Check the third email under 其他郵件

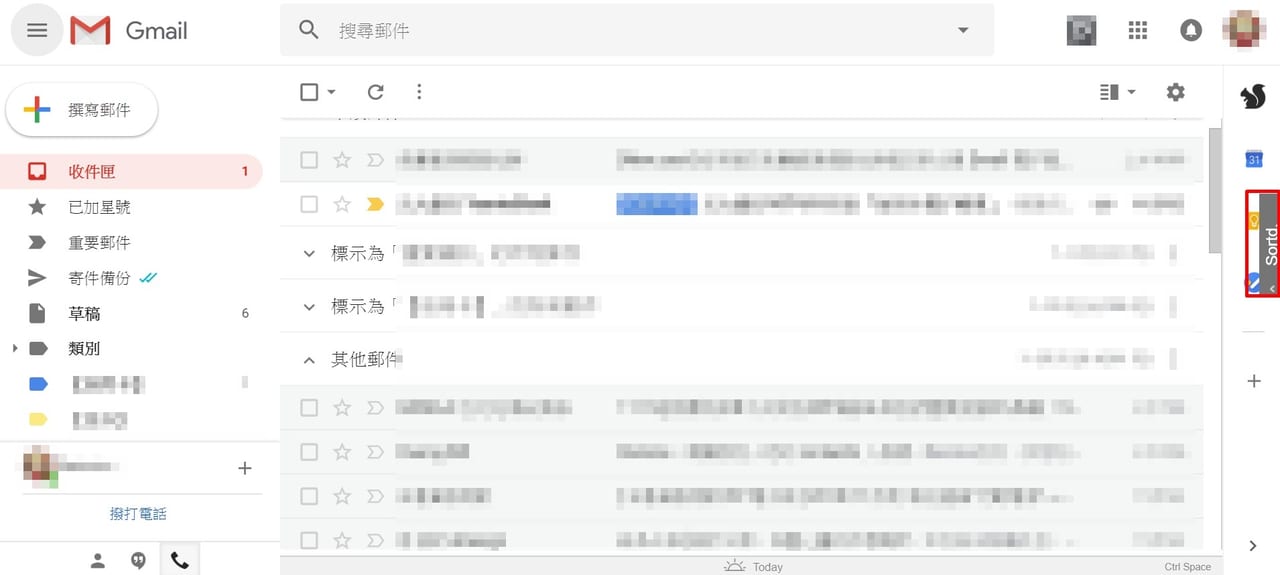[309, 496]
